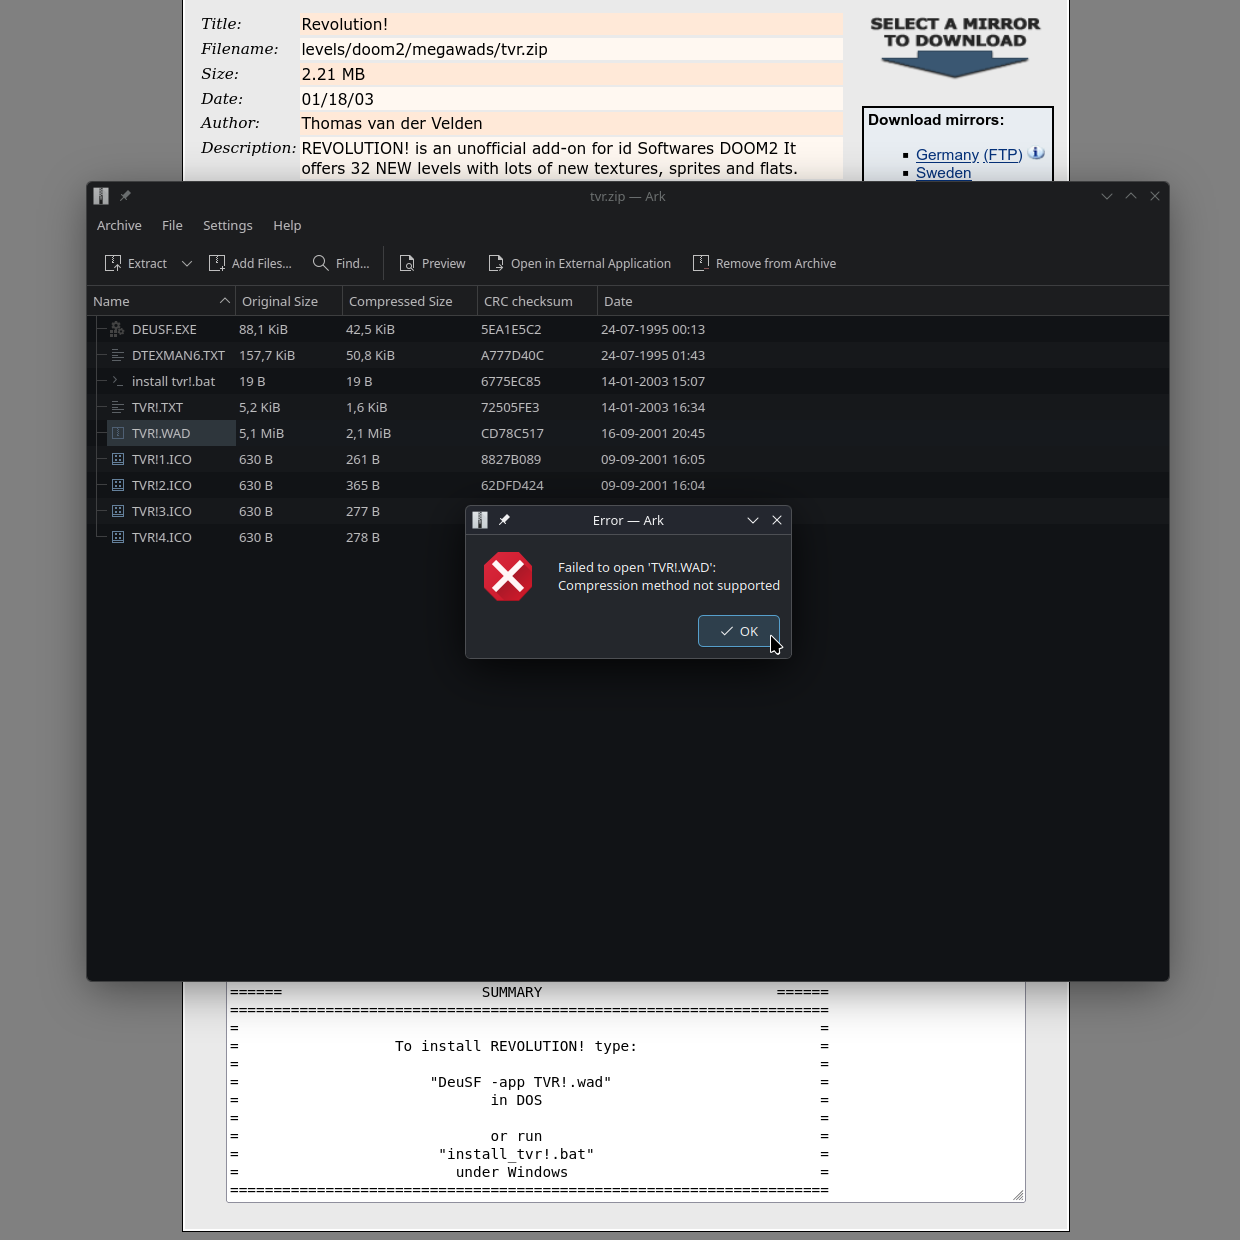This screenshot has height=1240, width=1240.
Task: Pin the Error dialog window
Action: tap(504, 520)
